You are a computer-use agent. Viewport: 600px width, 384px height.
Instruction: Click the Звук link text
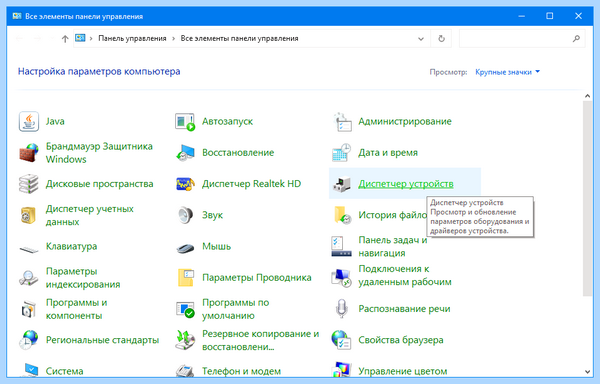pyautogui.click(x=212, y=215)
